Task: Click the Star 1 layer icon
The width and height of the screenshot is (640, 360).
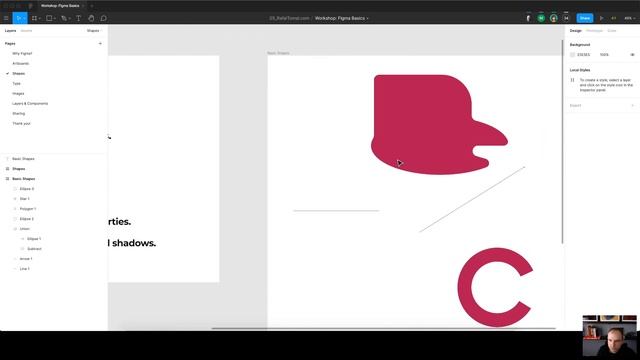Action: coord(15,199)
